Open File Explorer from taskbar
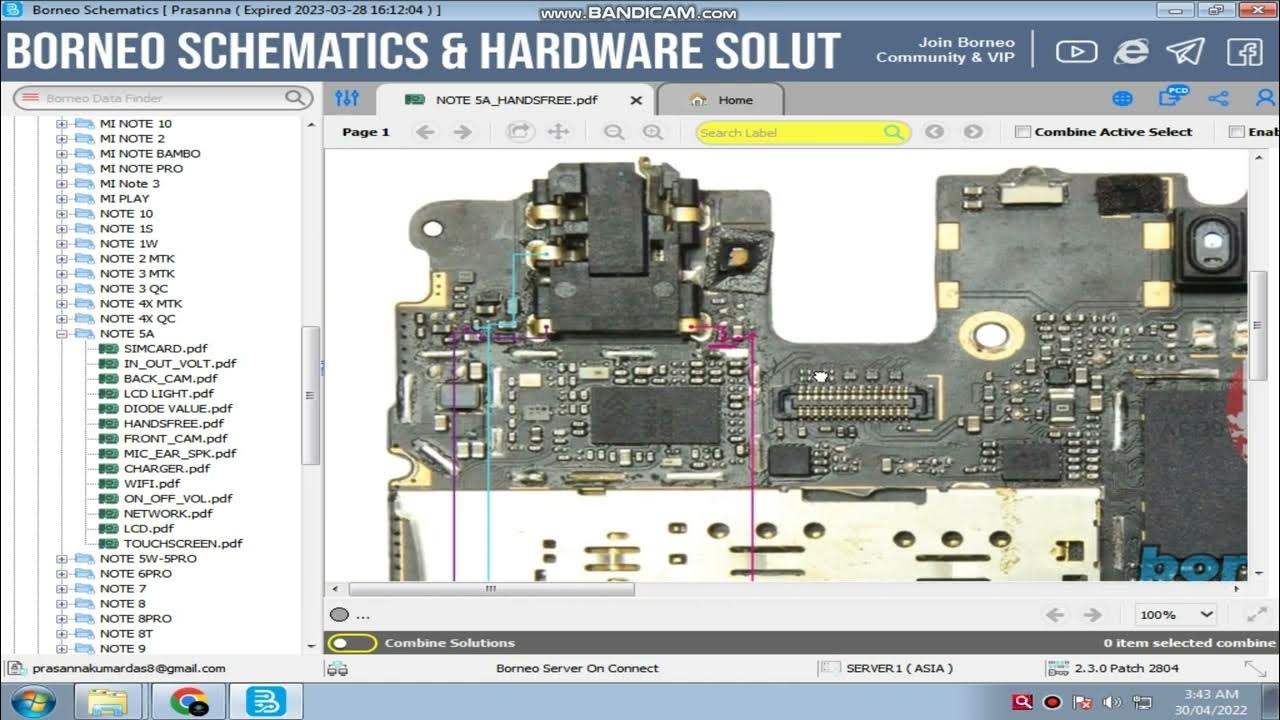Viewport: 1280px width, 720px height. 107,702
